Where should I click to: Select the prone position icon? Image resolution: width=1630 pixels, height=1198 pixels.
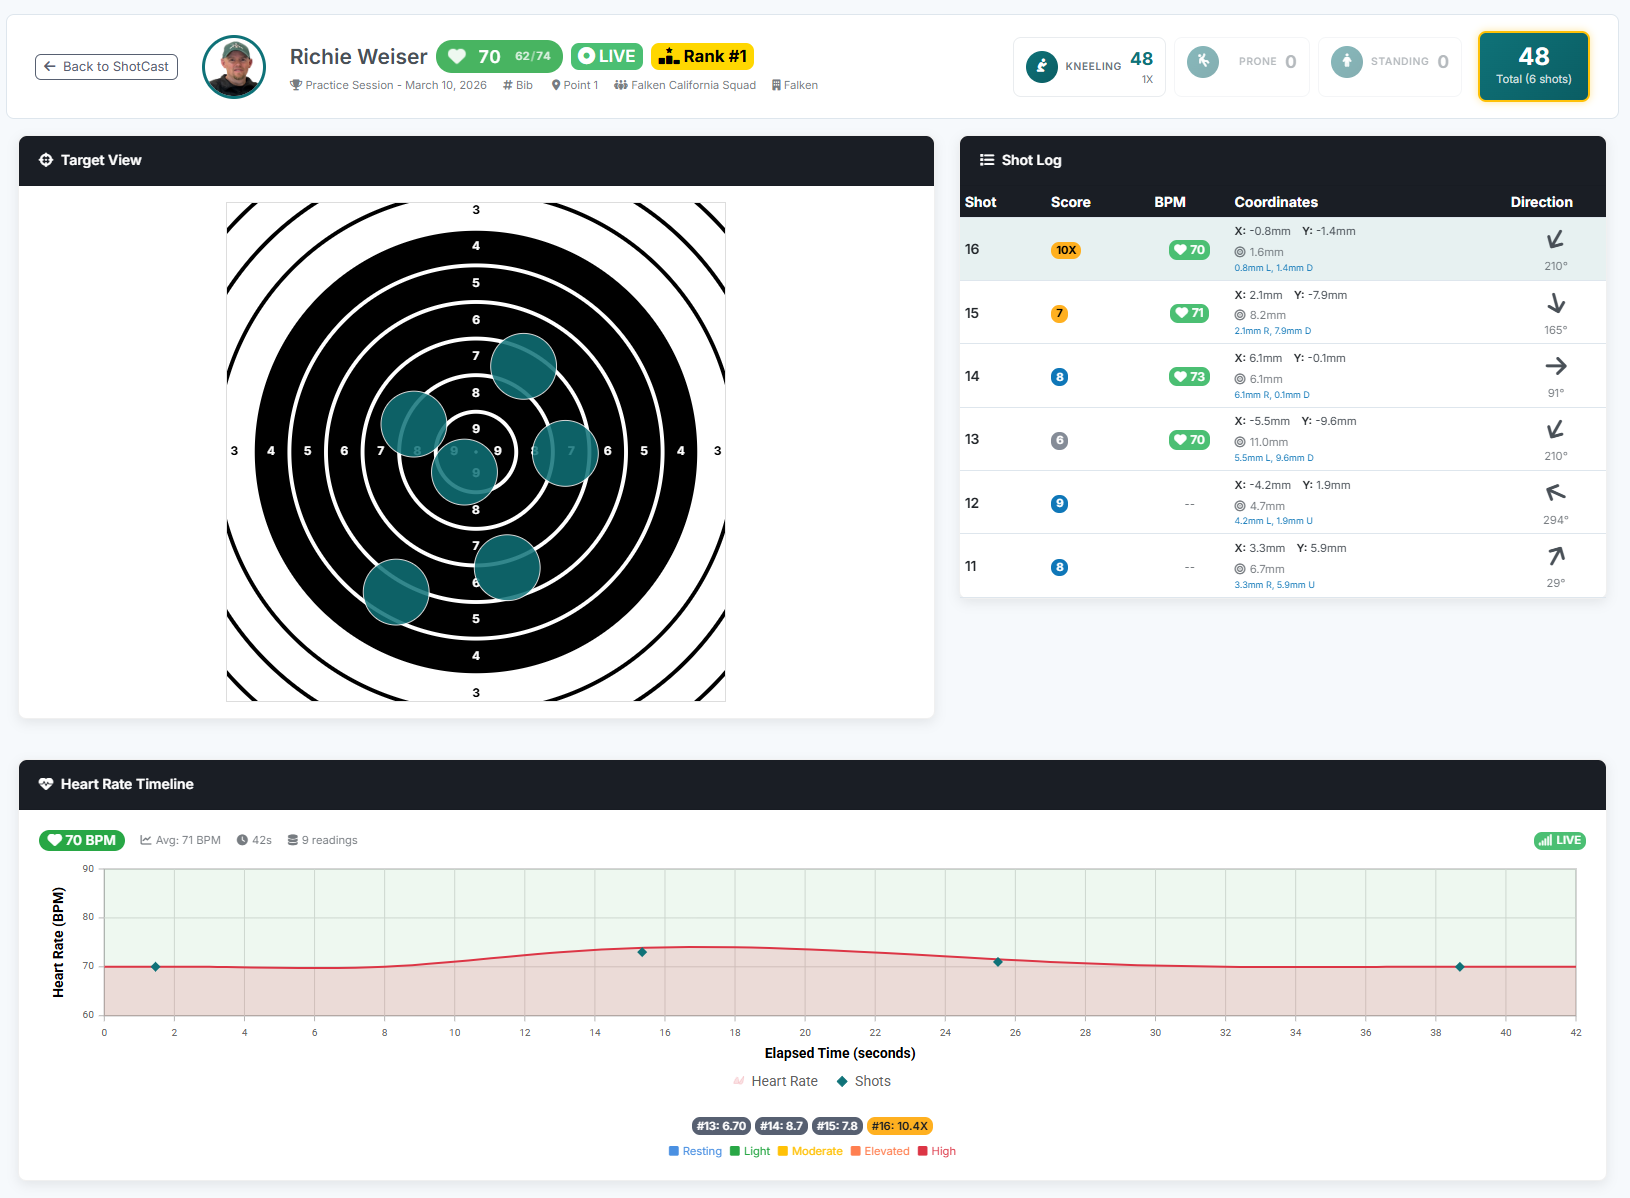(1202, 61)
